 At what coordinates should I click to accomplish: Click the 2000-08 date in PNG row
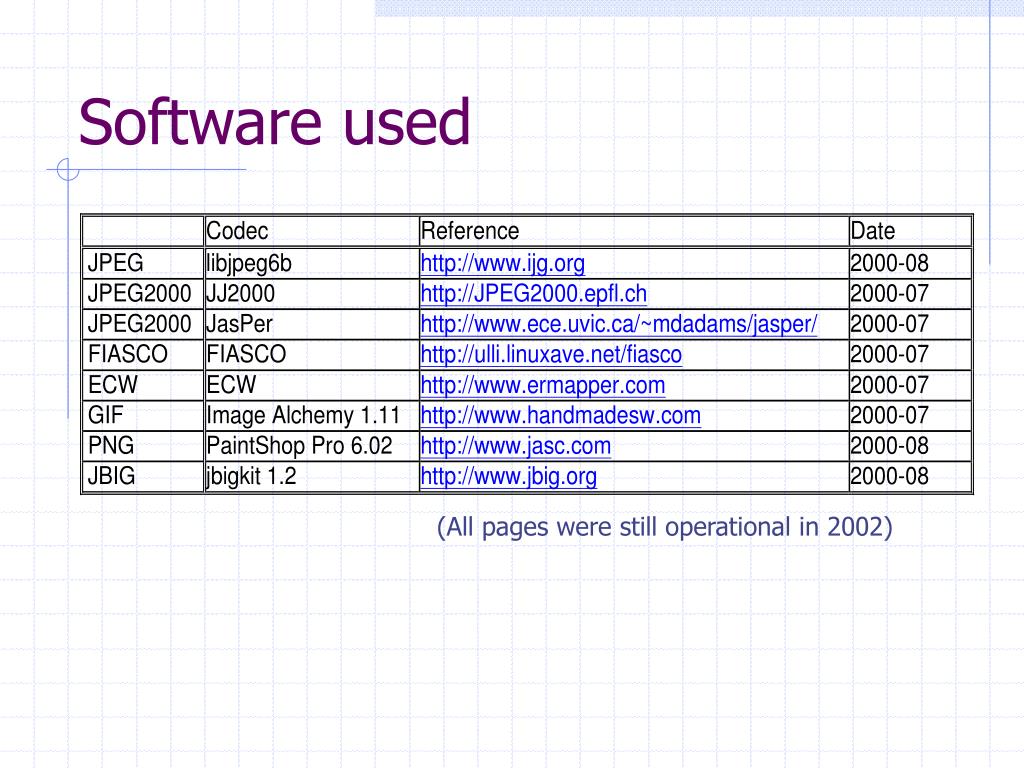889,445
